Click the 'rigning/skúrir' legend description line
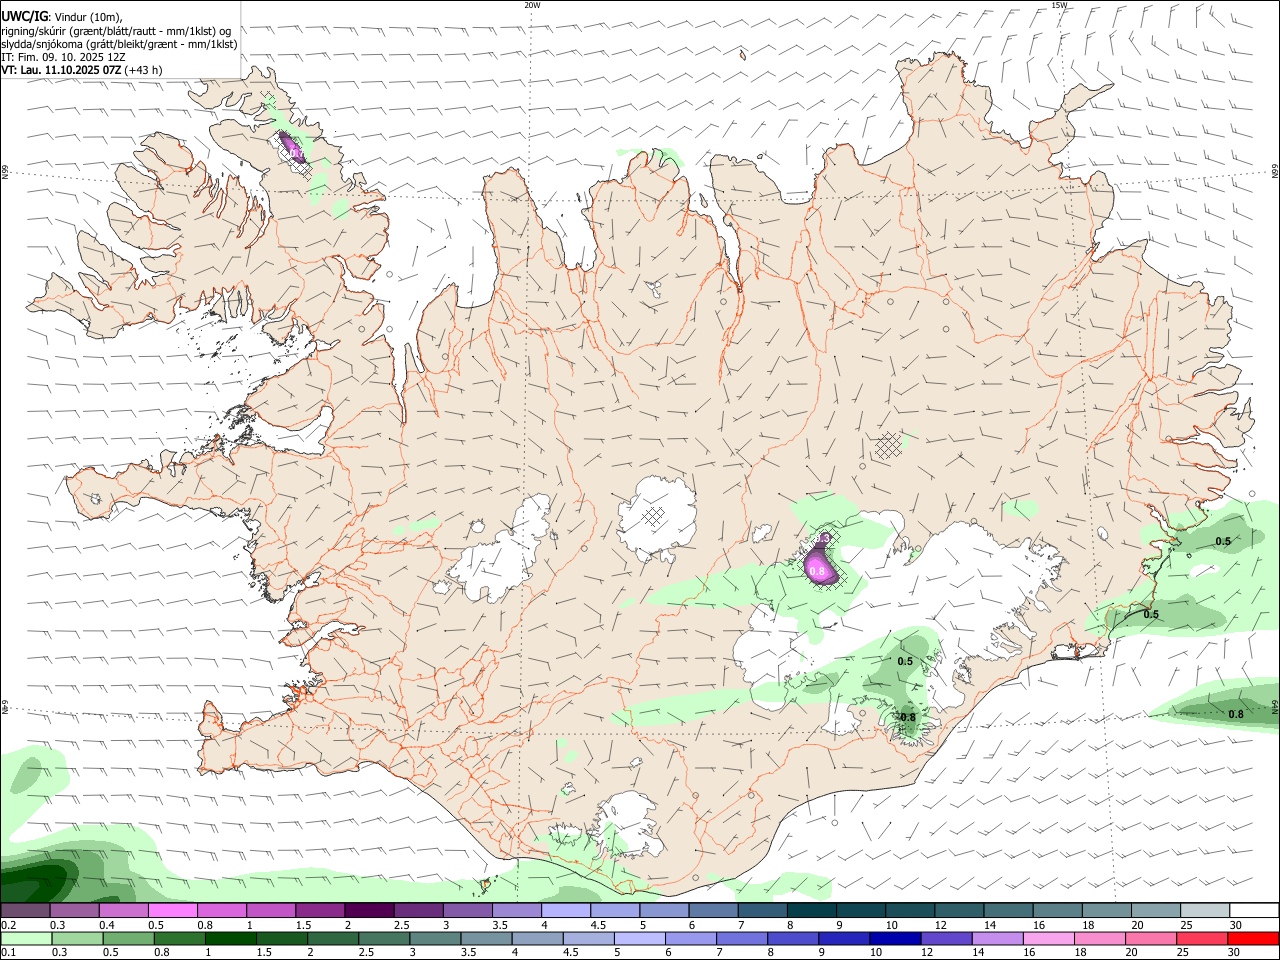The image size is (1280, 960). 115,31
